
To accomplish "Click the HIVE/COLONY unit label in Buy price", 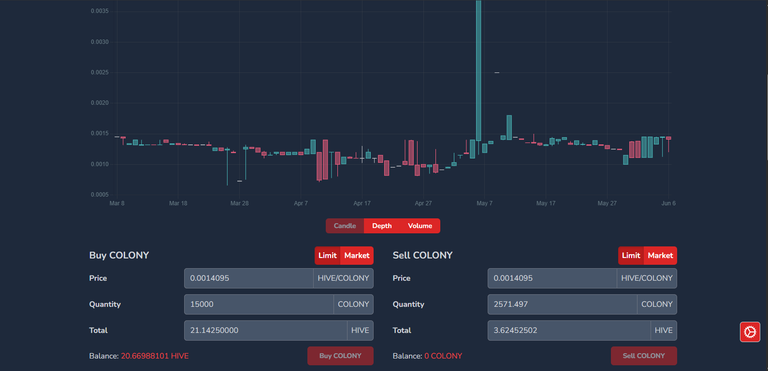I will [x=343, y=278].
